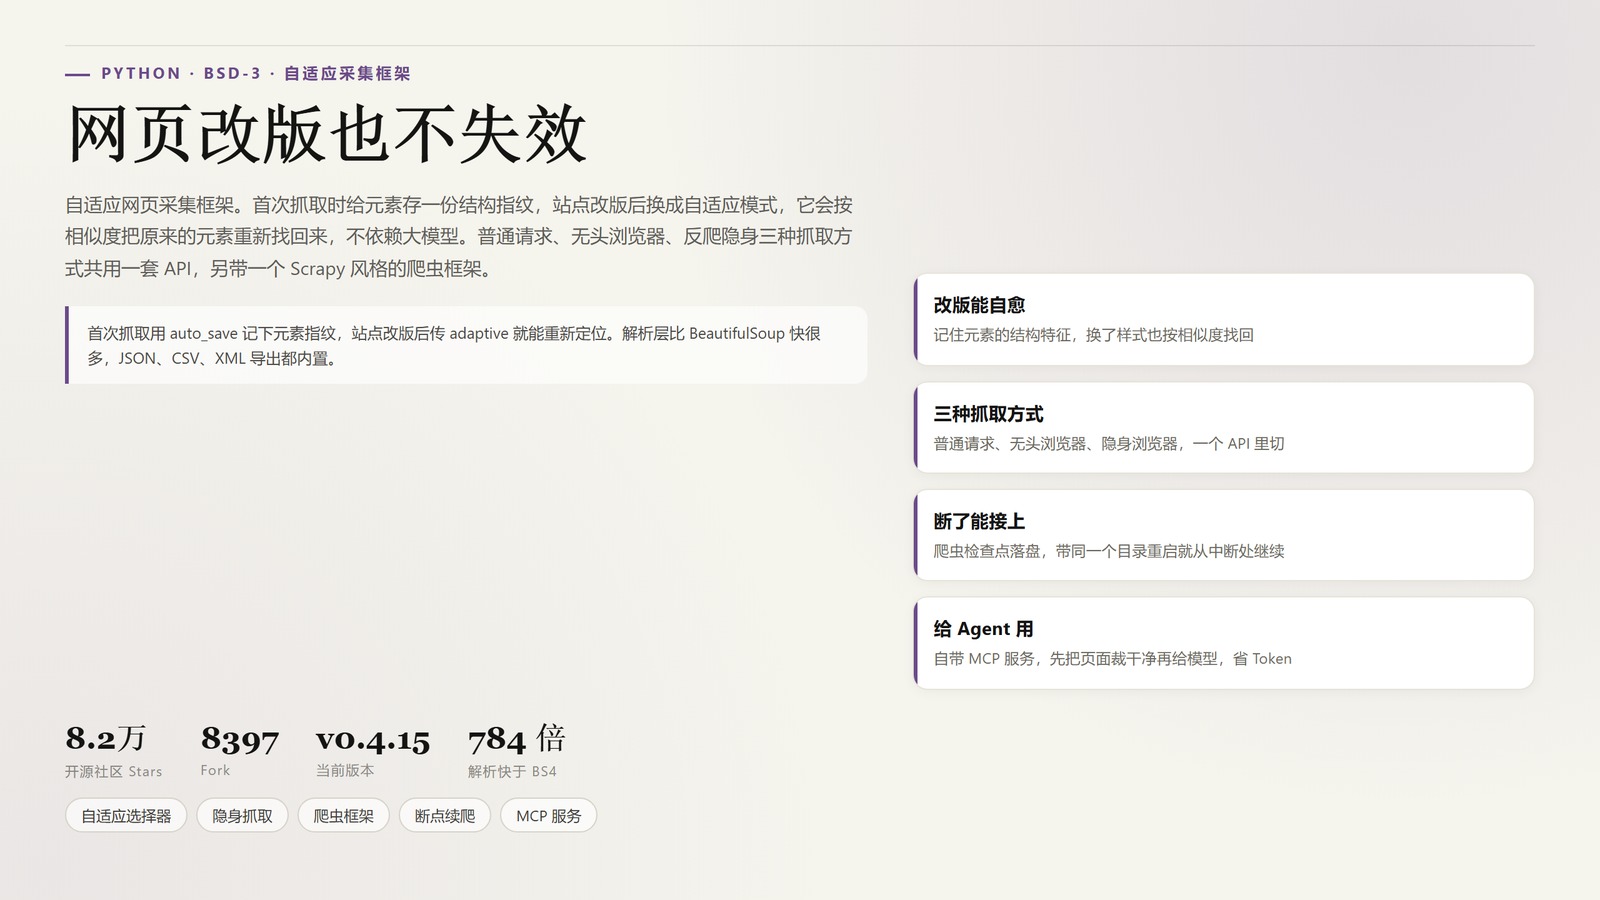Click the 开源社区 Stars caption
Viewport: 1600px width, 900px height.
coord(113,771)
